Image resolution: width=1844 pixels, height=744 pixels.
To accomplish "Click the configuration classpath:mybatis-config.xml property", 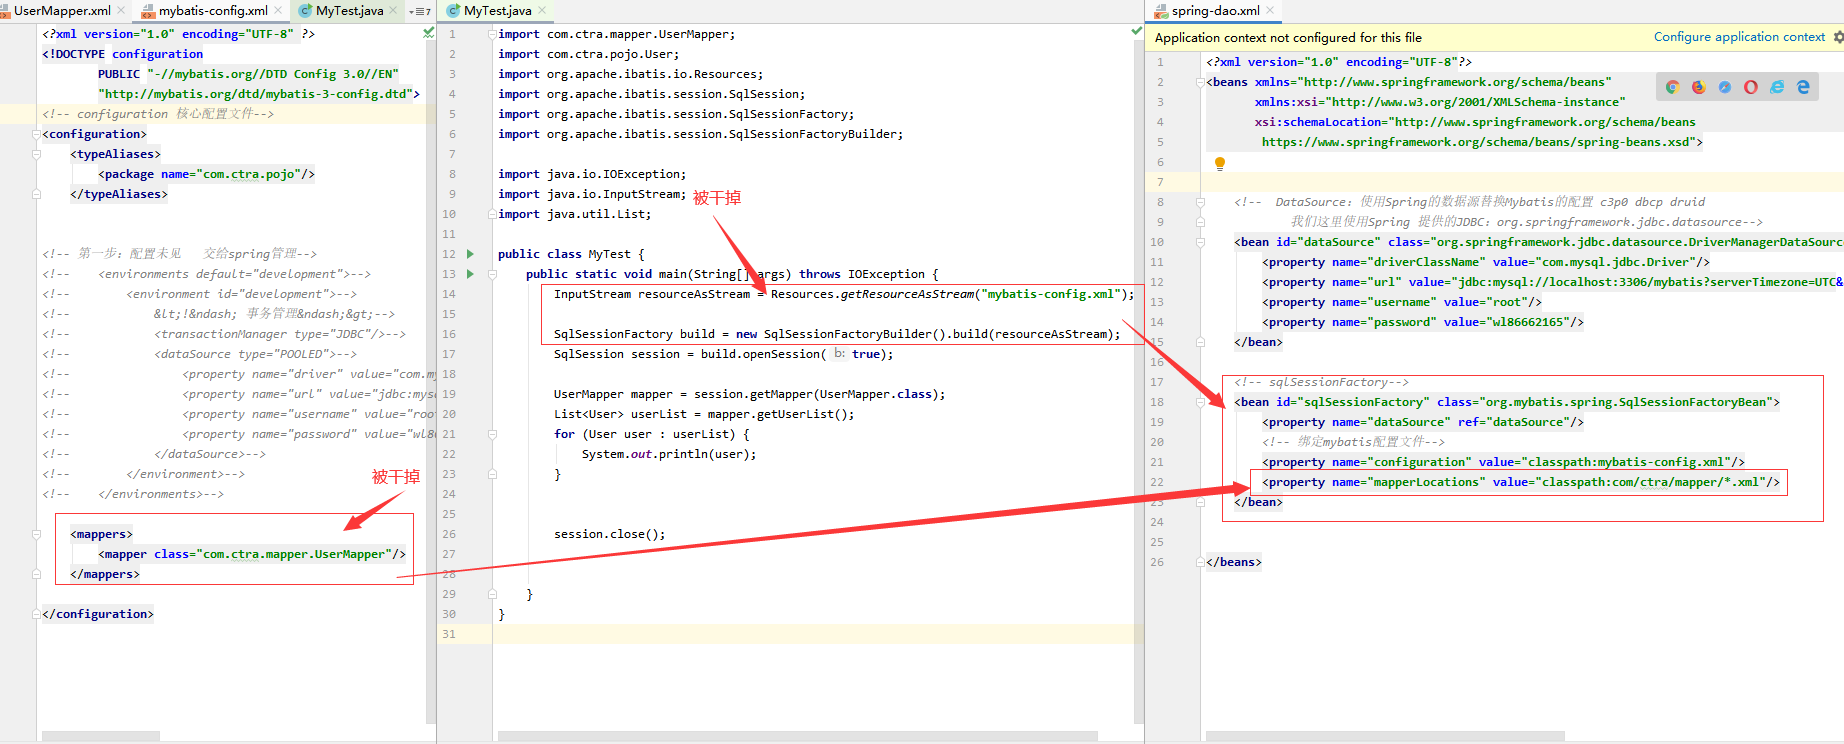I will pos(1503,462).
